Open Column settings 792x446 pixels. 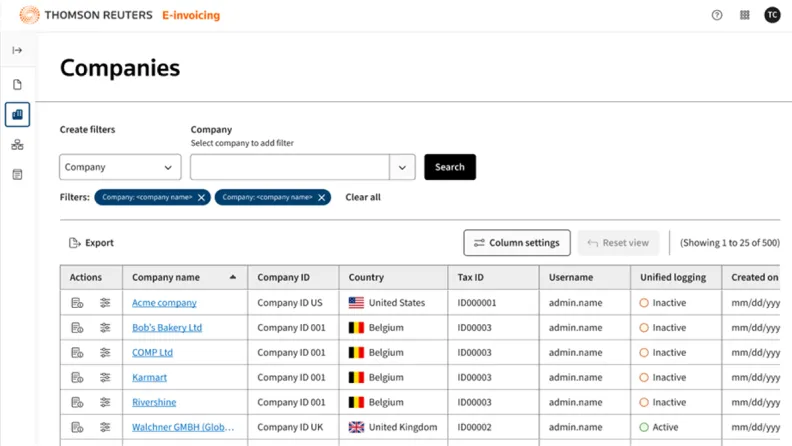517,243
